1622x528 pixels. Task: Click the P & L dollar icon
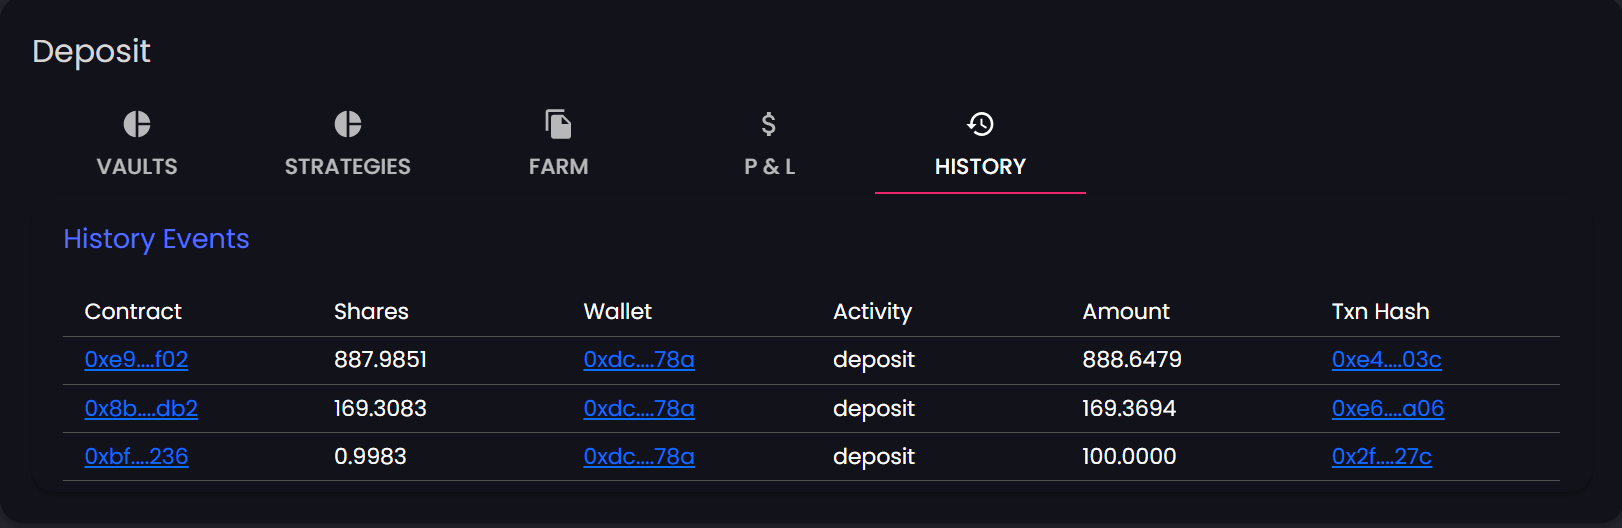coord(769,124)
